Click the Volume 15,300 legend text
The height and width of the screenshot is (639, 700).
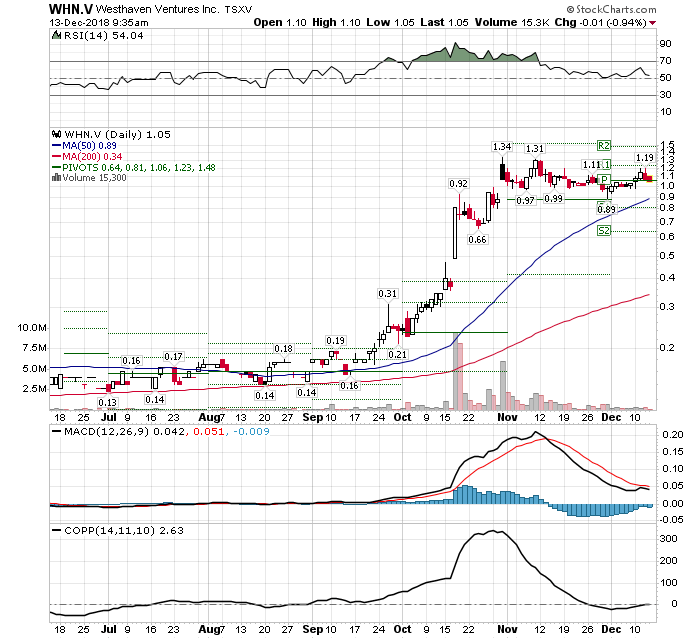pos(94,178)
